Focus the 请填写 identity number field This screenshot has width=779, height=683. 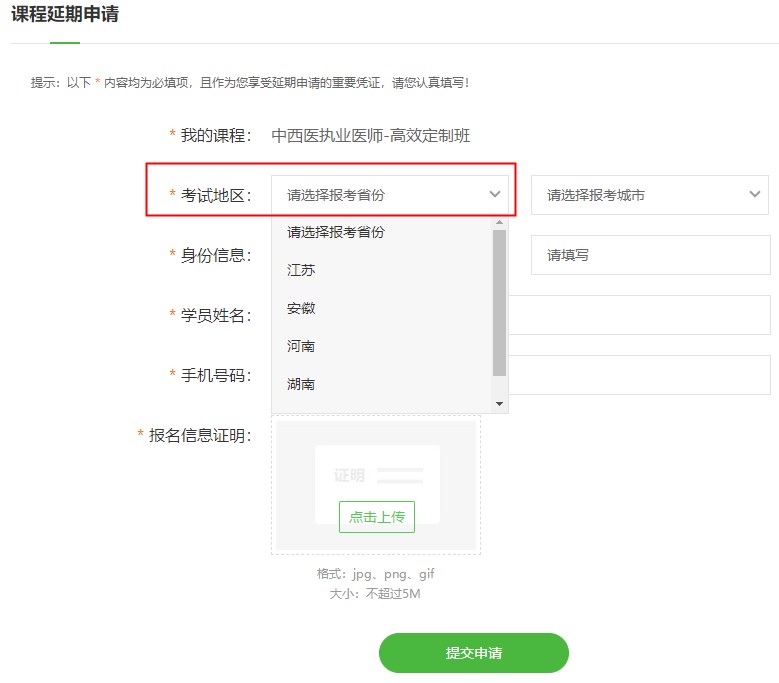pyautogui.click(x=650, y=255)
